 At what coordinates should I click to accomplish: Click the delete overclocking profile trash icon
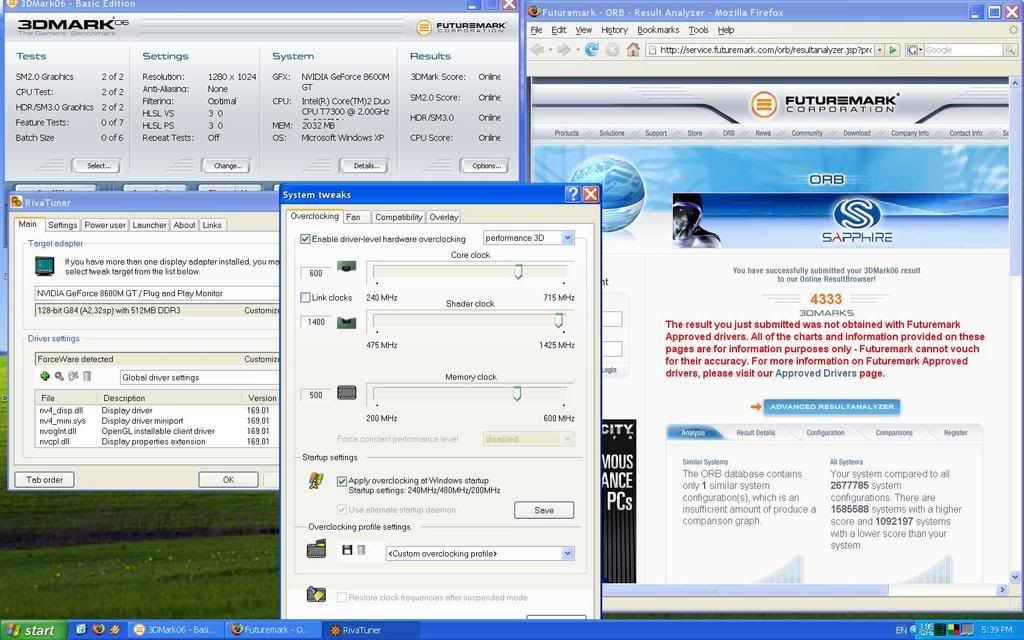[x=361, y=550]
